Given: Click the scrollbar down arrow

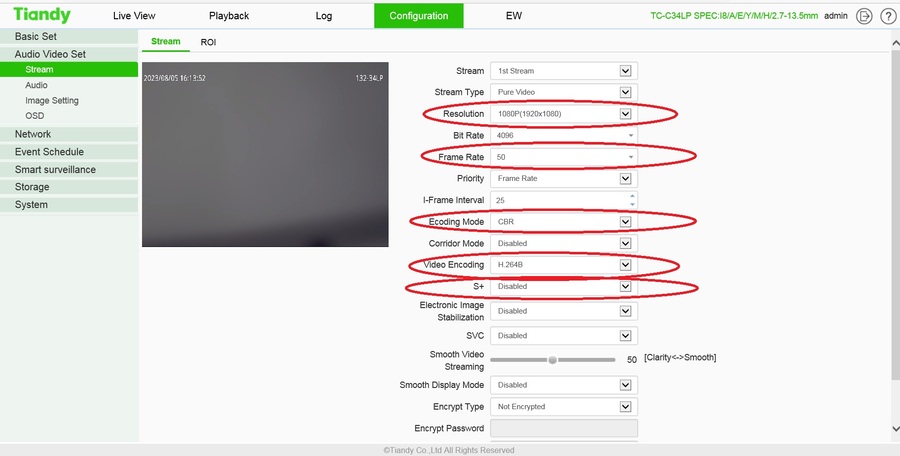Looking at the screenshot, I should (x=895, y=428).
